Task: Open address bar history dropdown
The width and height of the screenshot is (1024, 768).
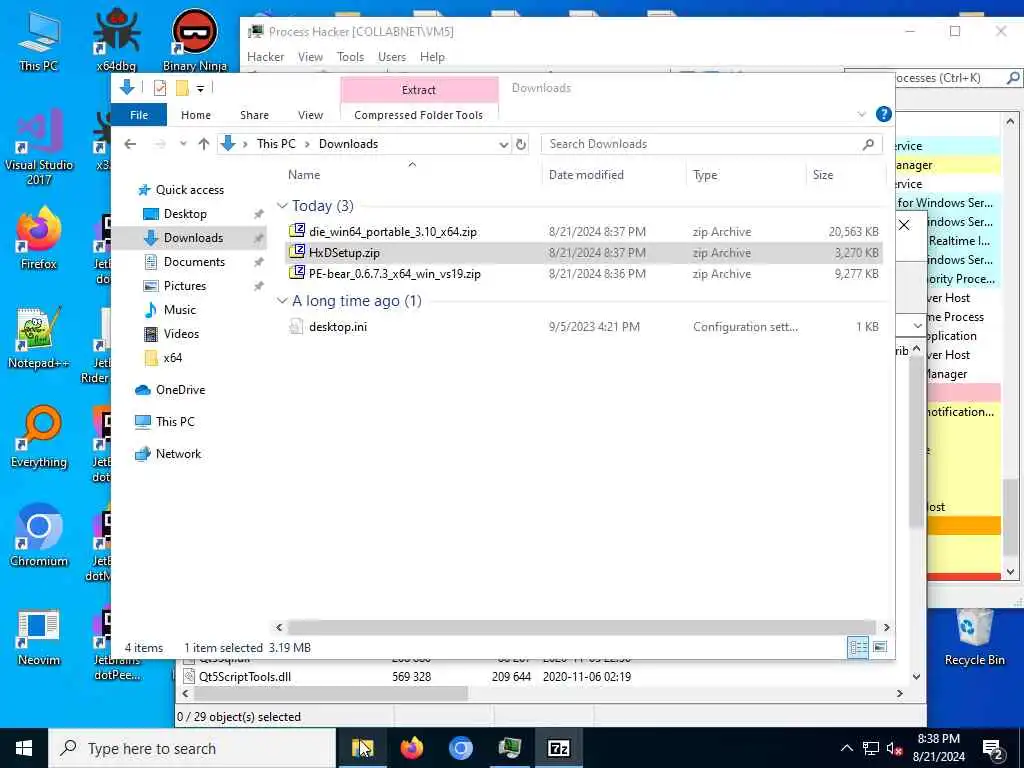Action: click(504, 144)
